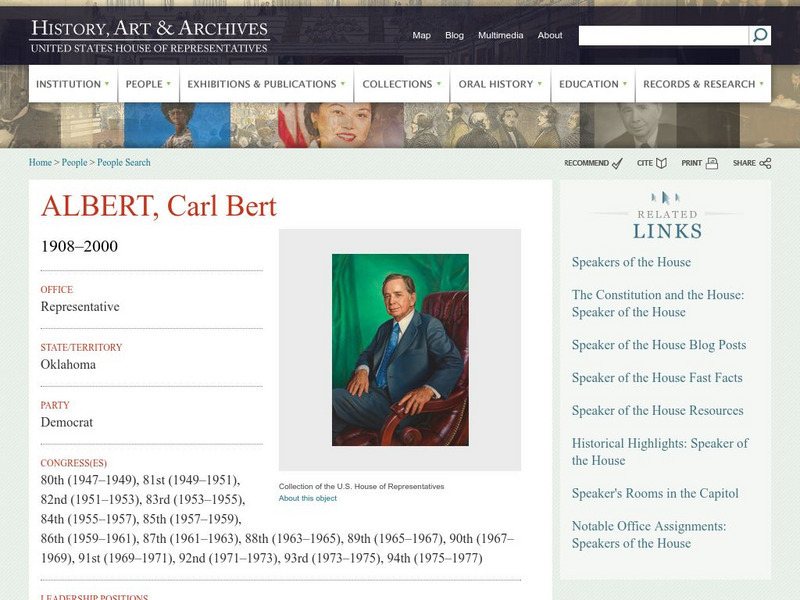
Task: Click the Cite book icon
Action: pyautogui.click(x=660, y=163)
